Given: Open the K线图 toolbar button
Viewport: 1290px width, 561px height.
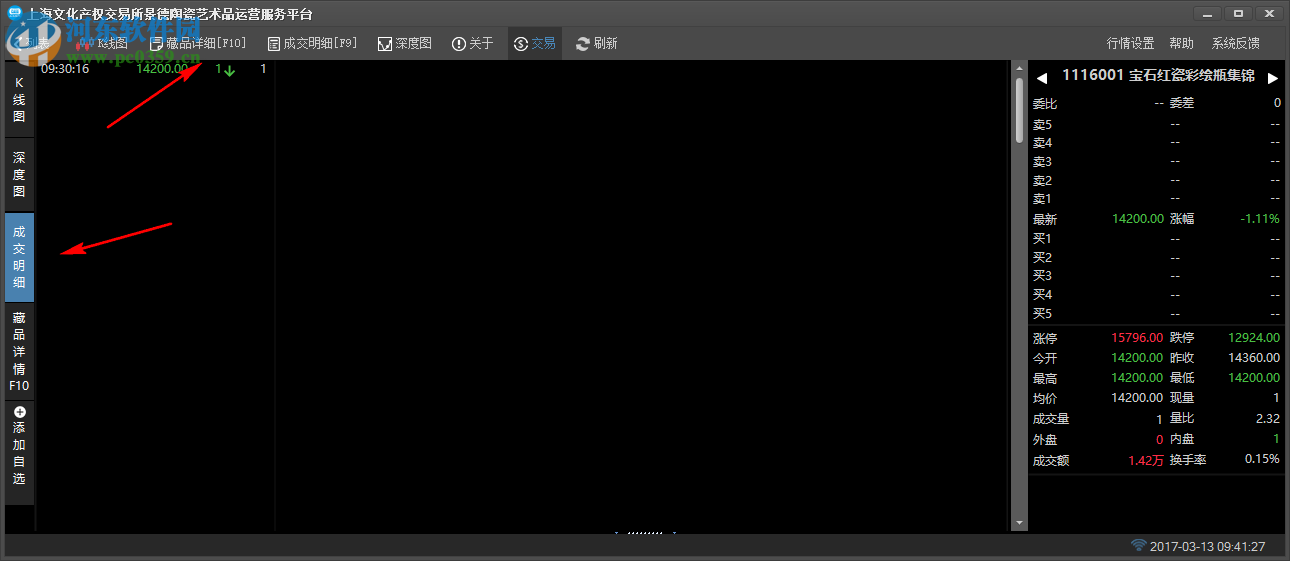Looking at the screenshot, I should coord(102,43).
